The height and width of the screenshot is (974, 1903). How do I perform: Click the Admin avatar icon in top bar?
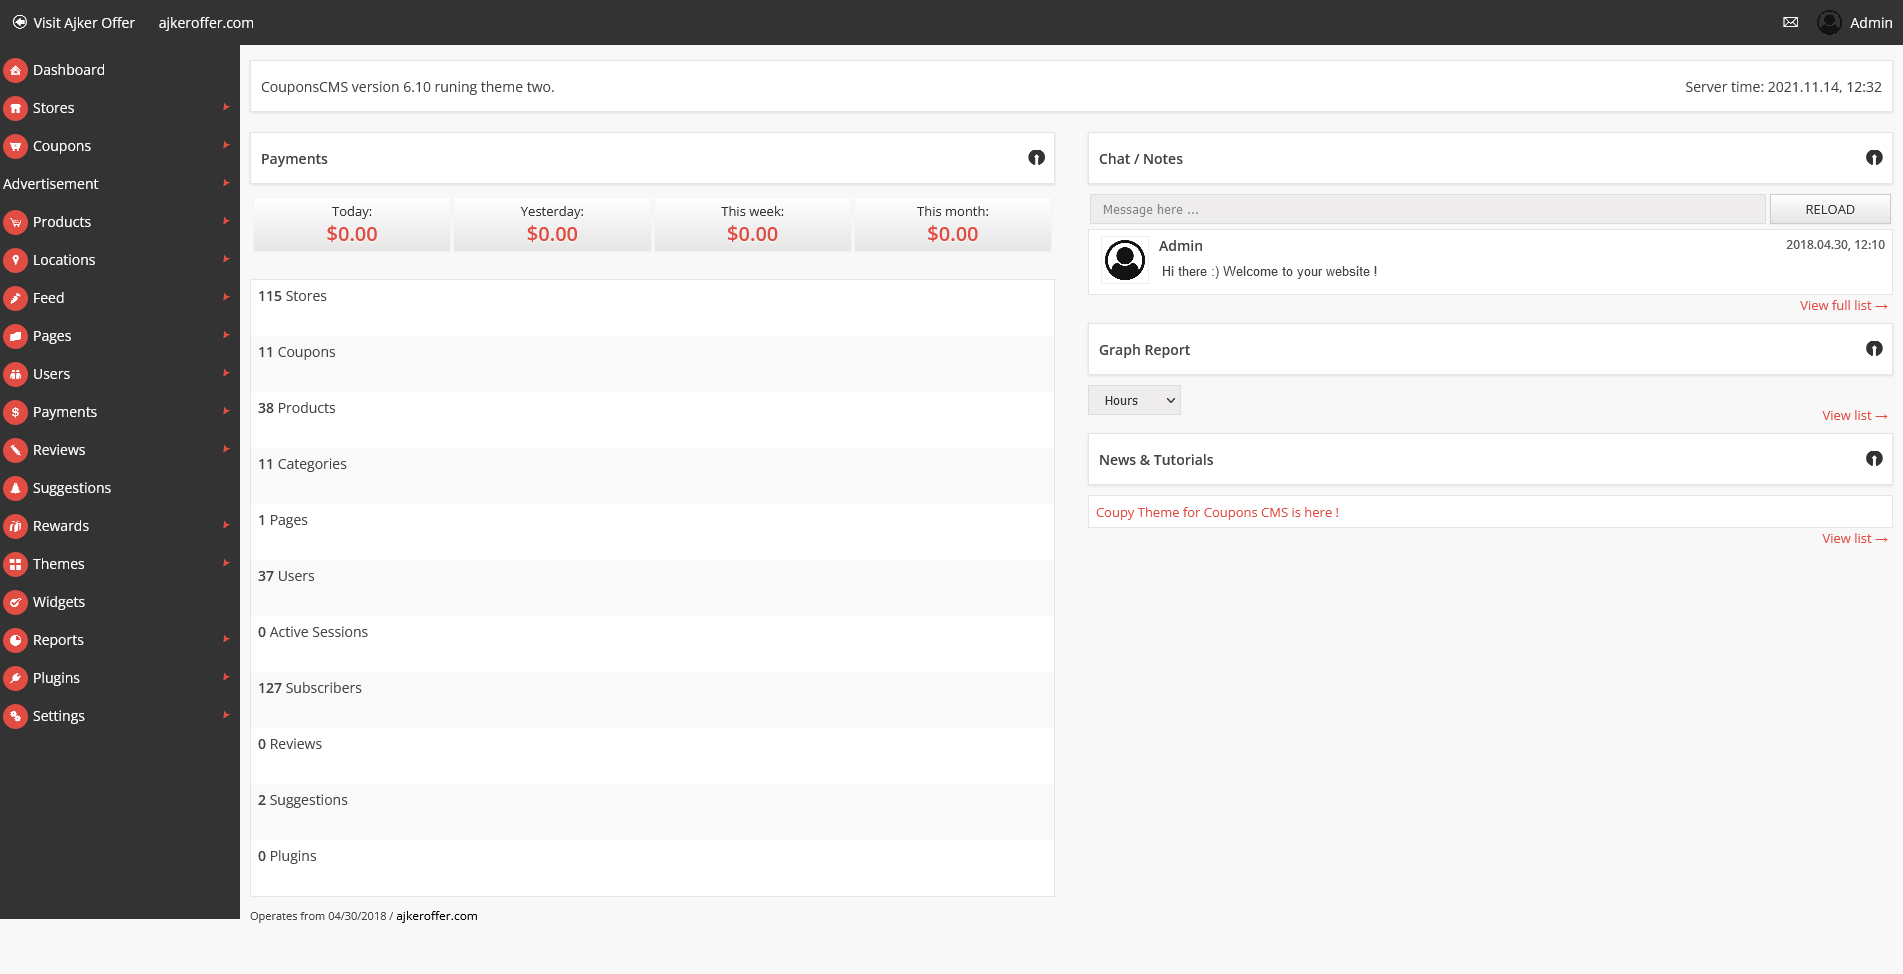tap(1829, 22)
